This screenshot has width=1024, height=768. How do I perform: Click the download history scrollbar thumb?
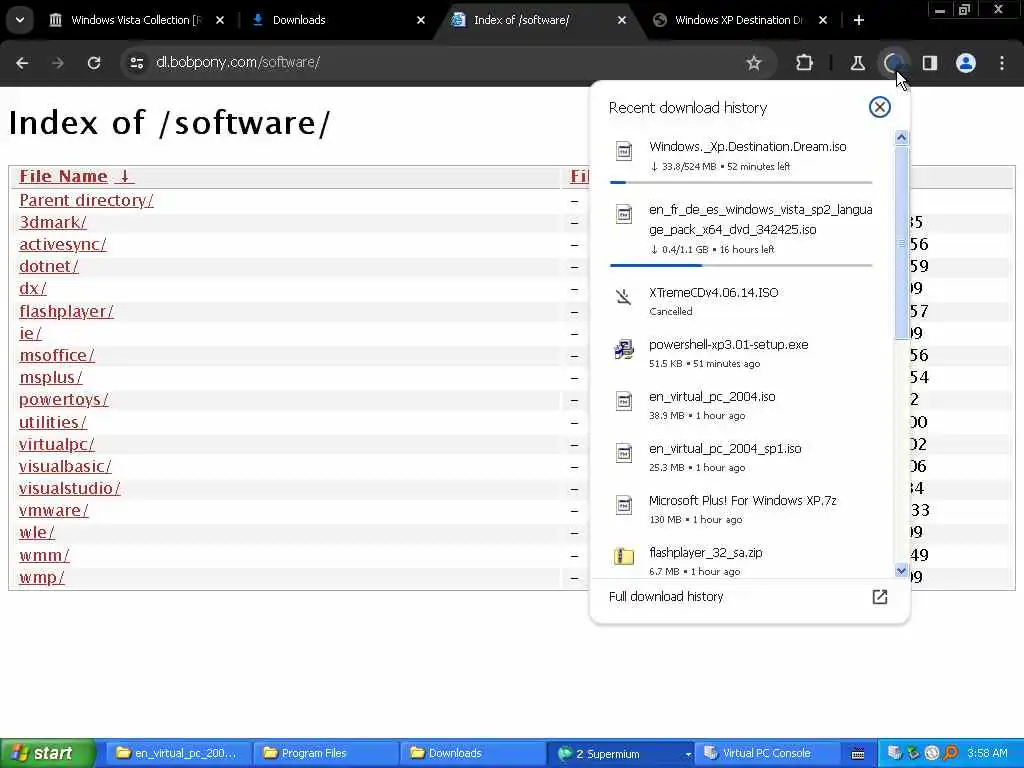click(901, 242)
